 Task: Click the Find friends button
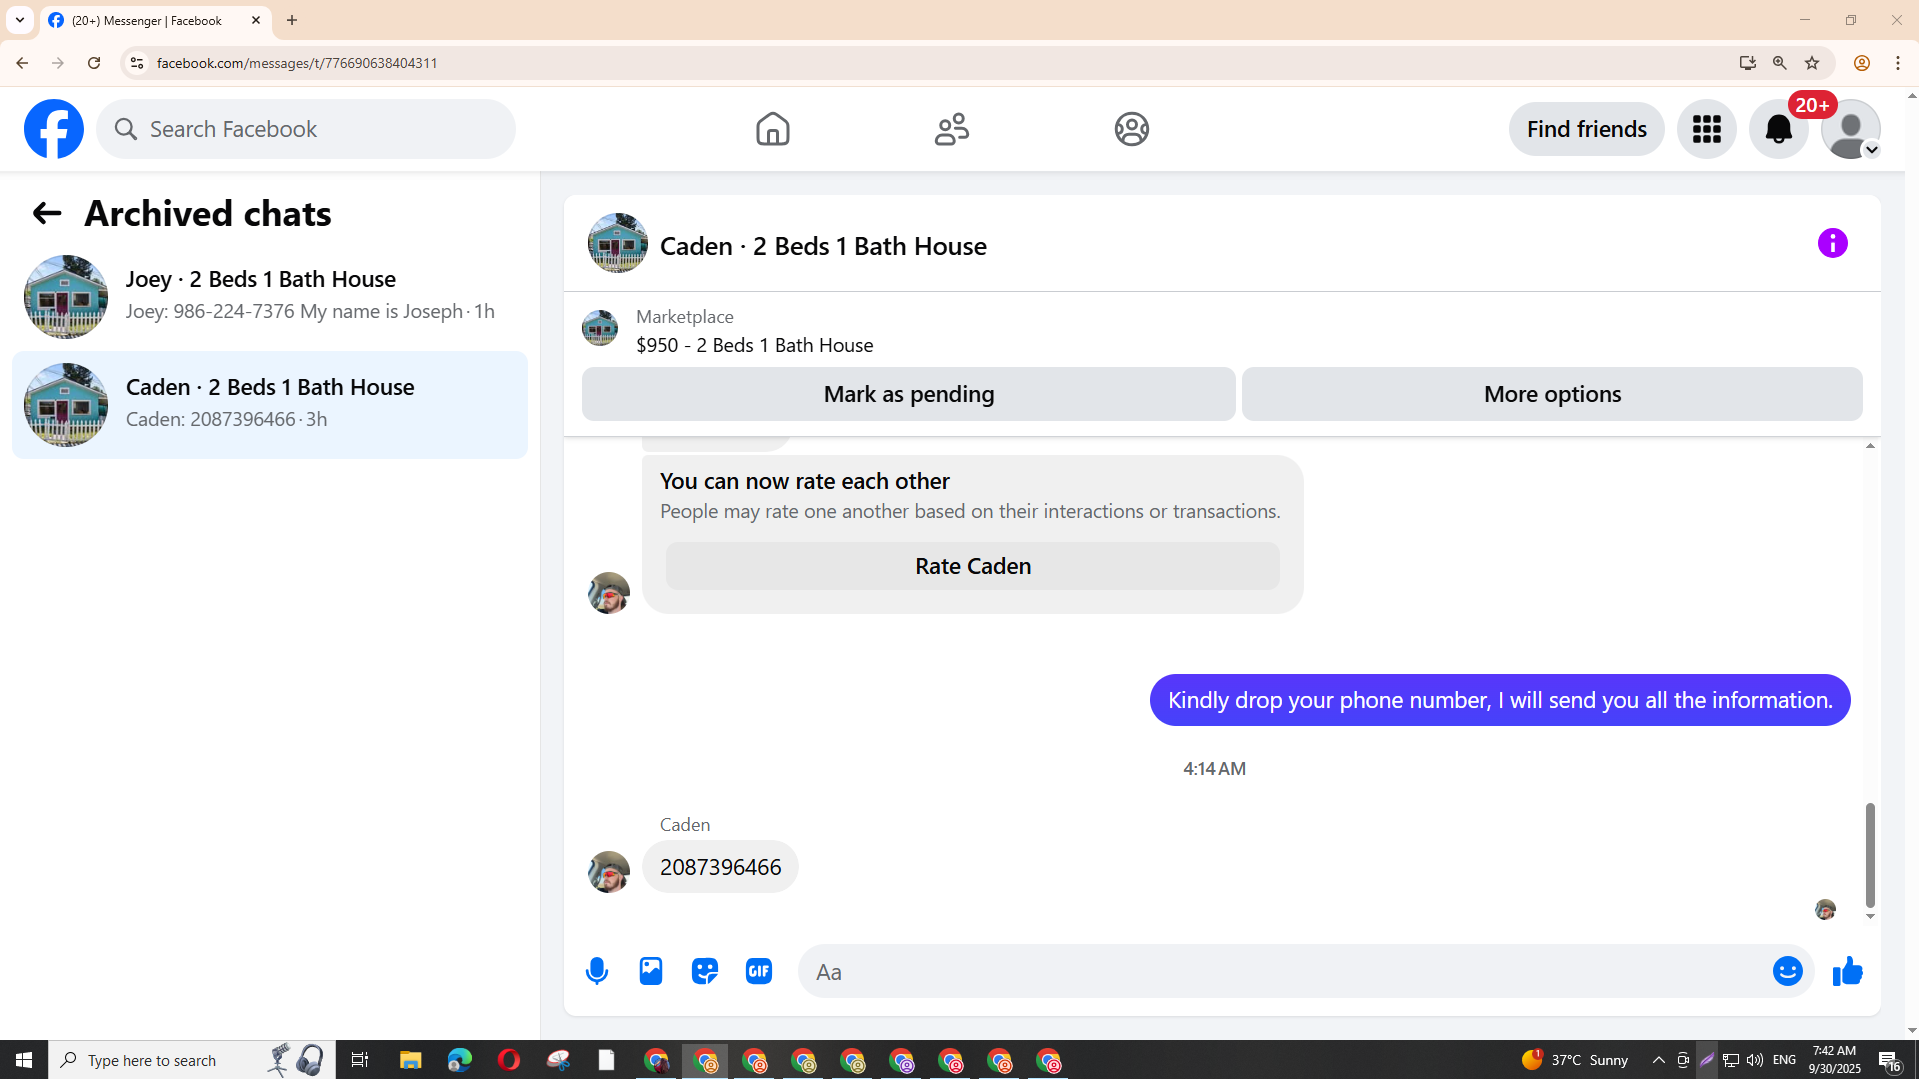[1586, 129]
